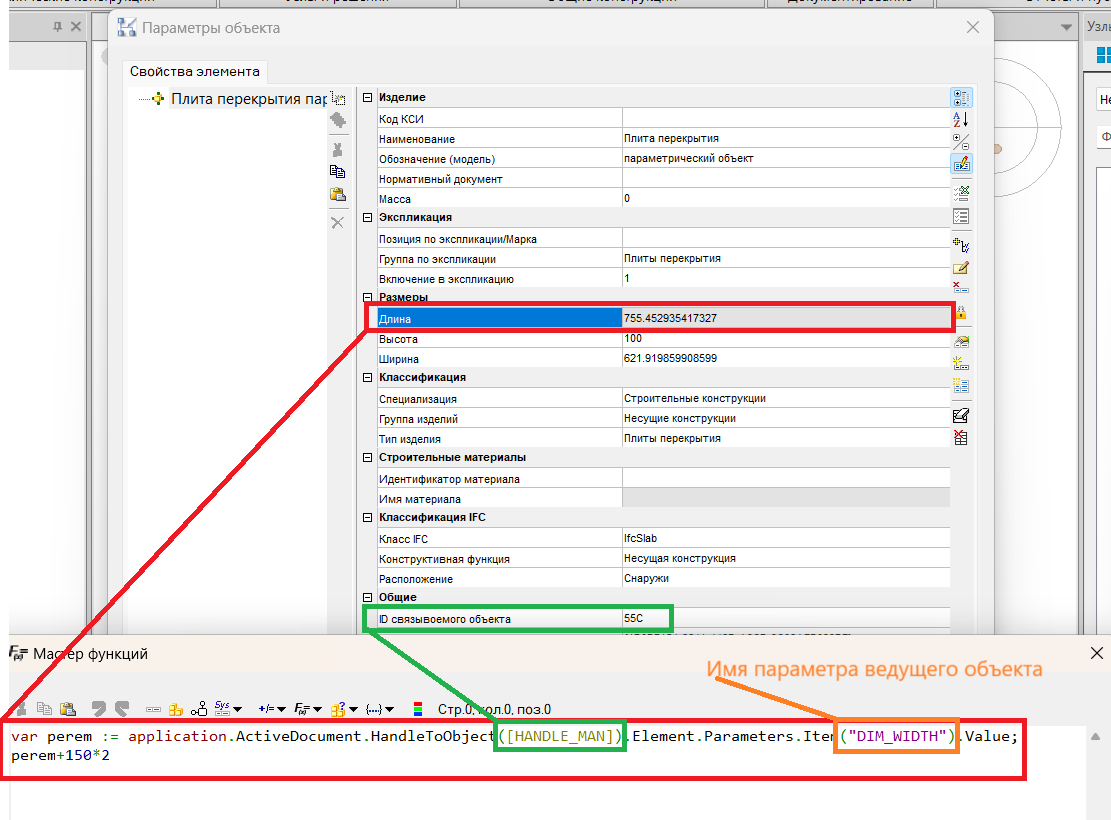Click the list checklist icon below the green one

point(961,216)
